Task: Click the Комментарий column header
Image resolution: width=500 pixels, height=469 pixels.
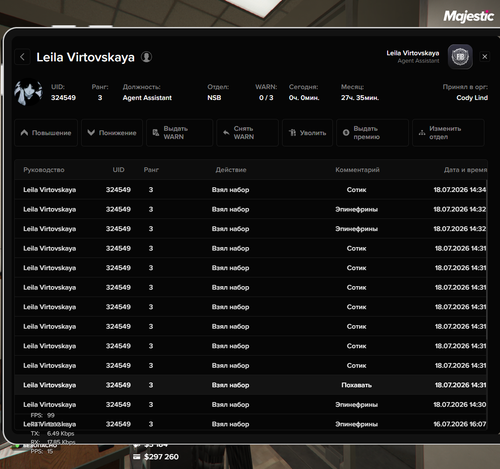Action: [357, 170]
